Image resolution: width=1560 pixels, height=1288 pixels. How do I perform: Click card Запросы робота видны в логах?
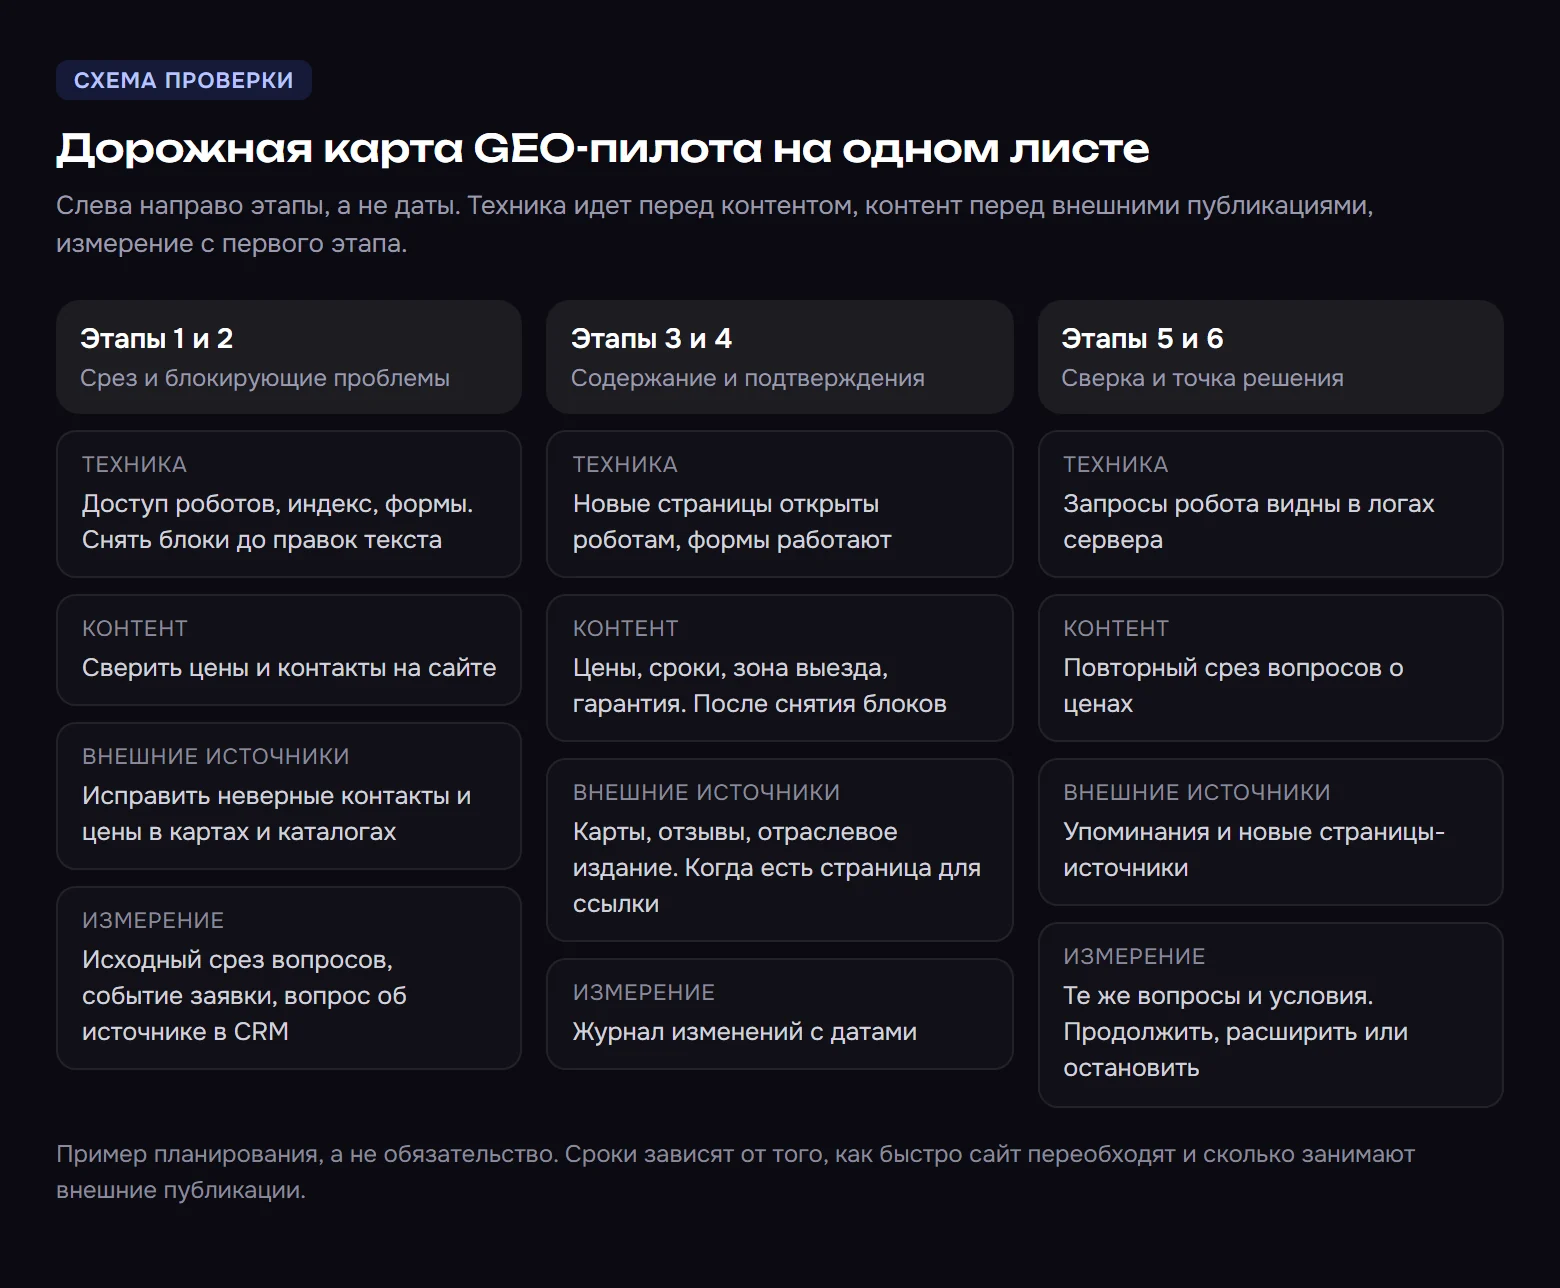pyautogui.click(x=1271, y=504)
